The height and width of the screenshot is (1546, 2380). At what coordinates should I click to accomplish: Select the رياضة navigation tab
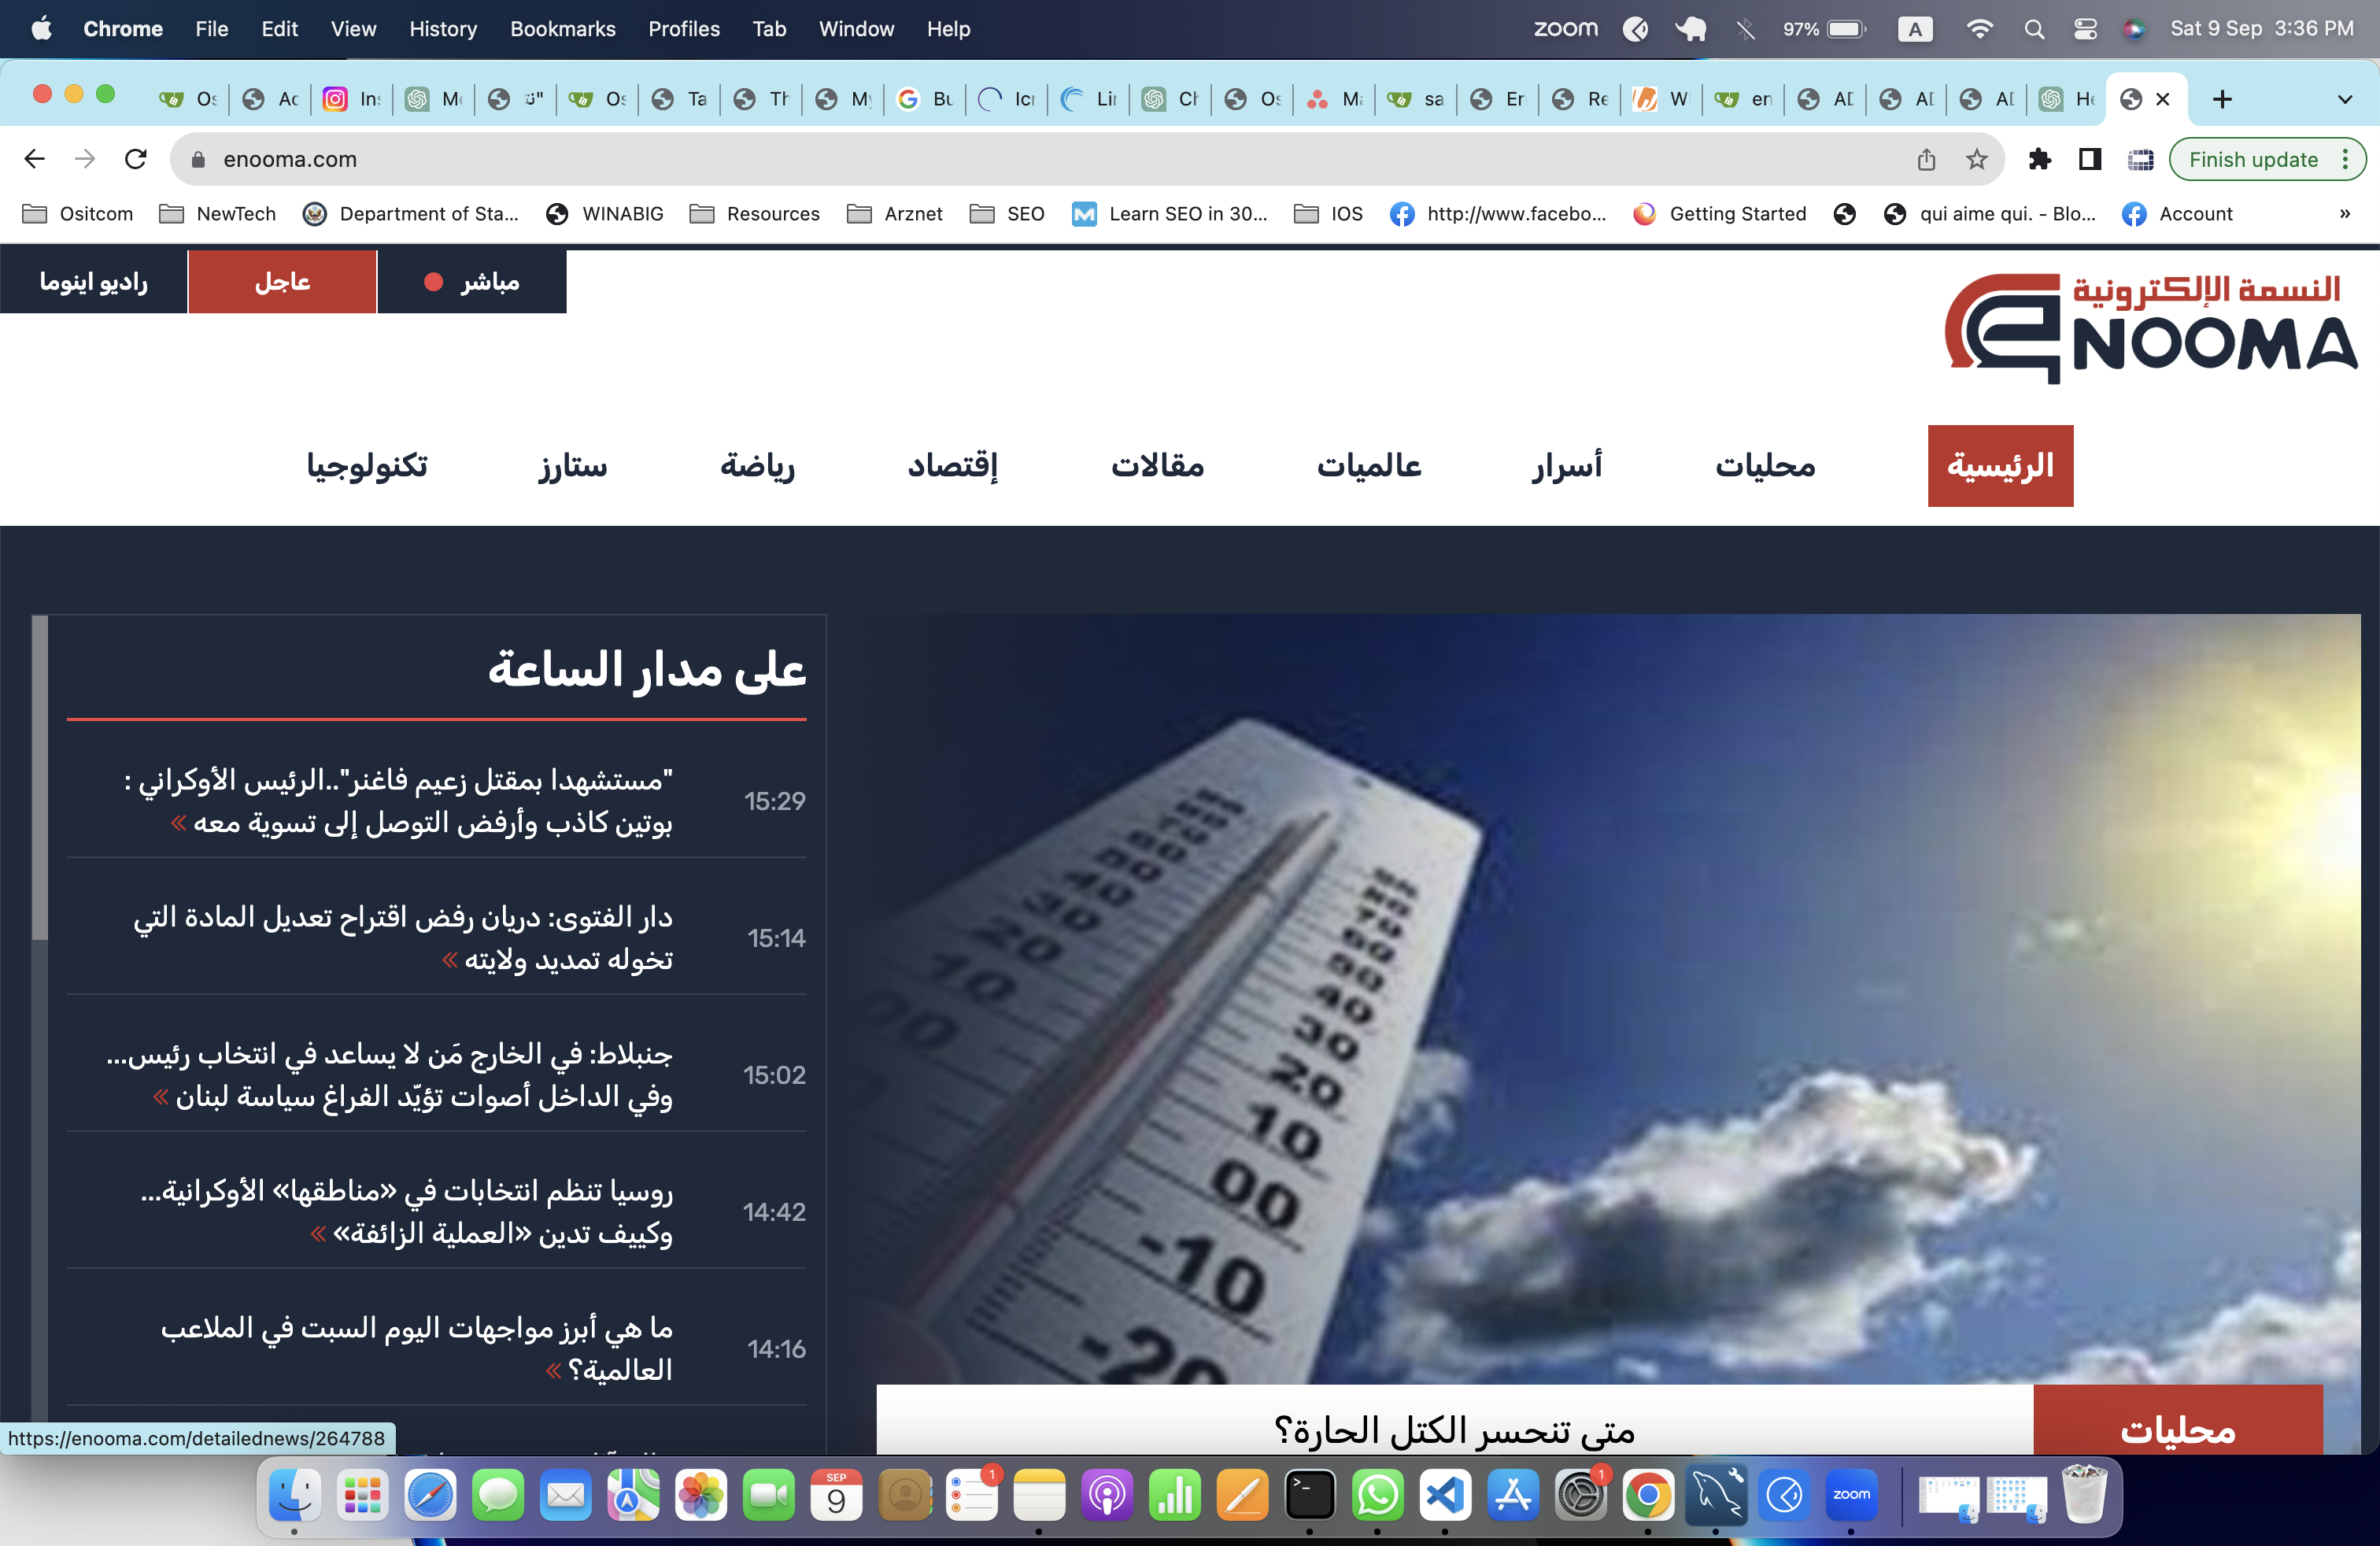757,466
